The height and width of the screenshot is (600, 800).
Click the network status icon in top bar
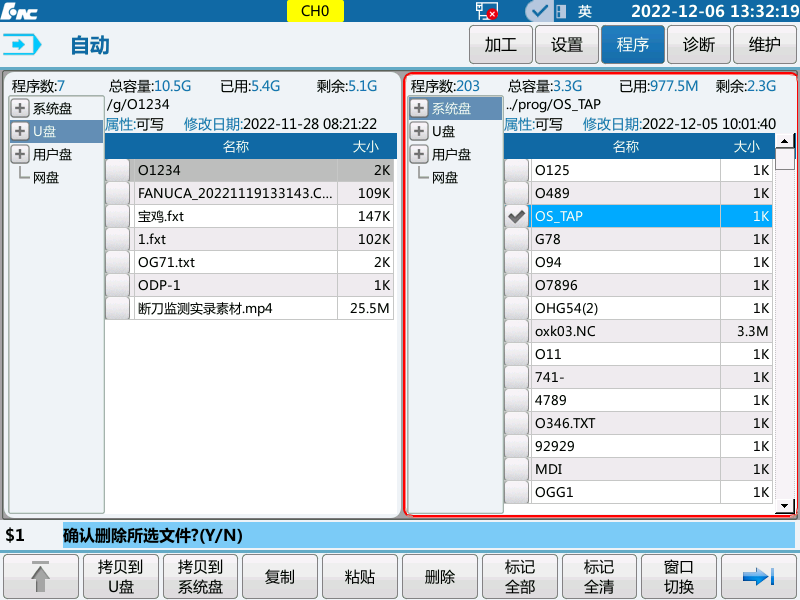pos(486,11)
